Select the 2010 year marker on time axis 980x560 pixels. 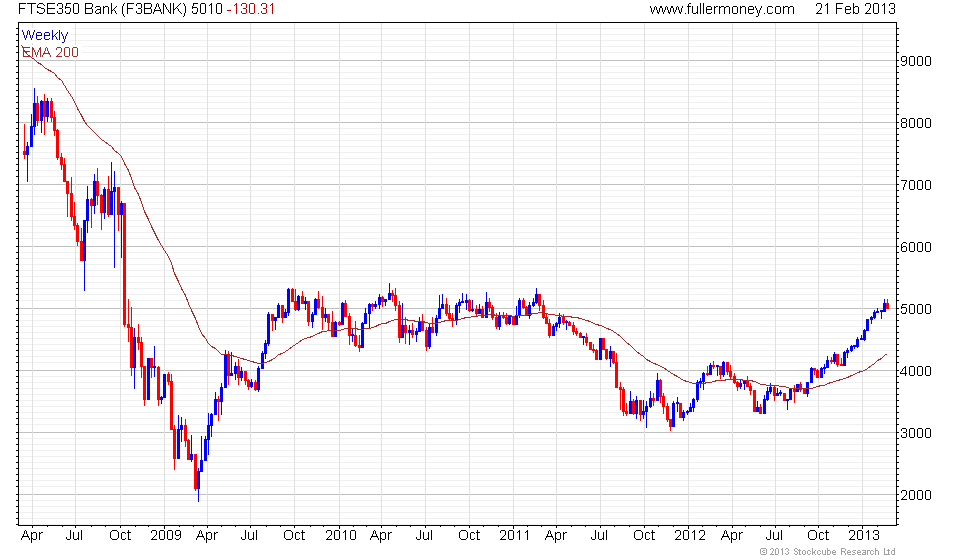tap(340, 536)
